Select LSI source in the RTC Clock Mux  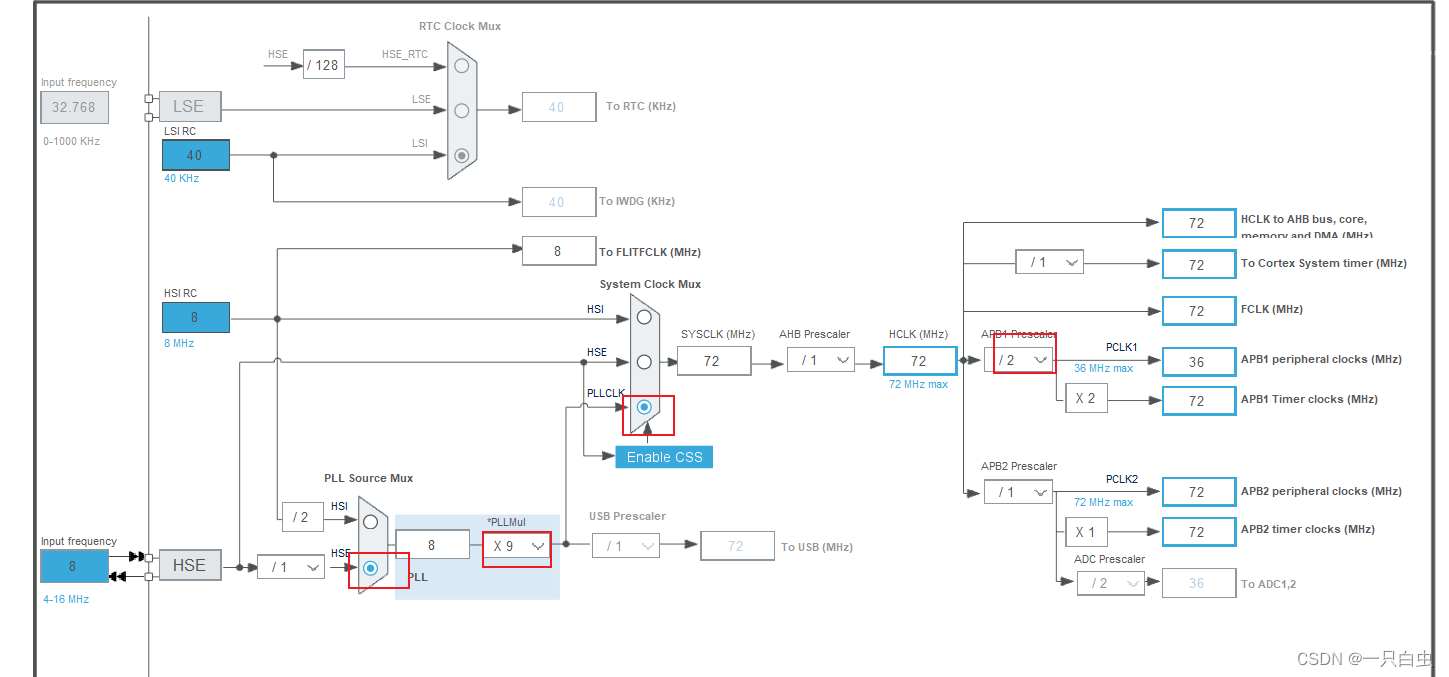coord(460,156)
